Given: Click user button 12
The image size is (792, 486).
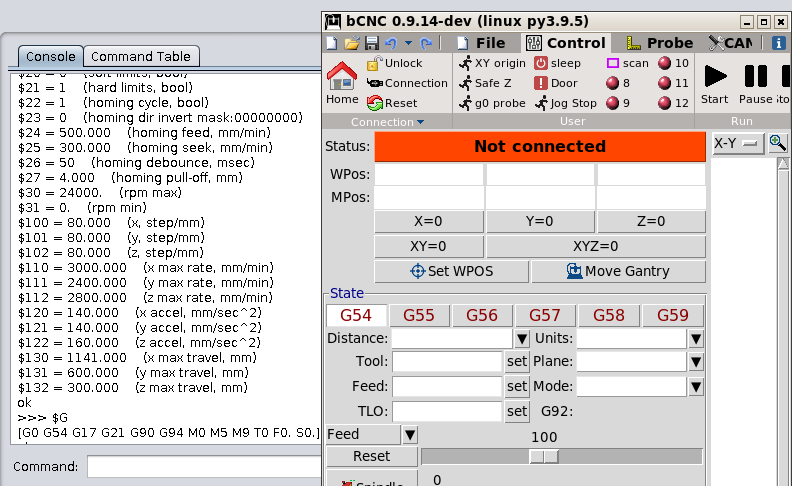Looking at the screenshot, I should click(673, 103).
